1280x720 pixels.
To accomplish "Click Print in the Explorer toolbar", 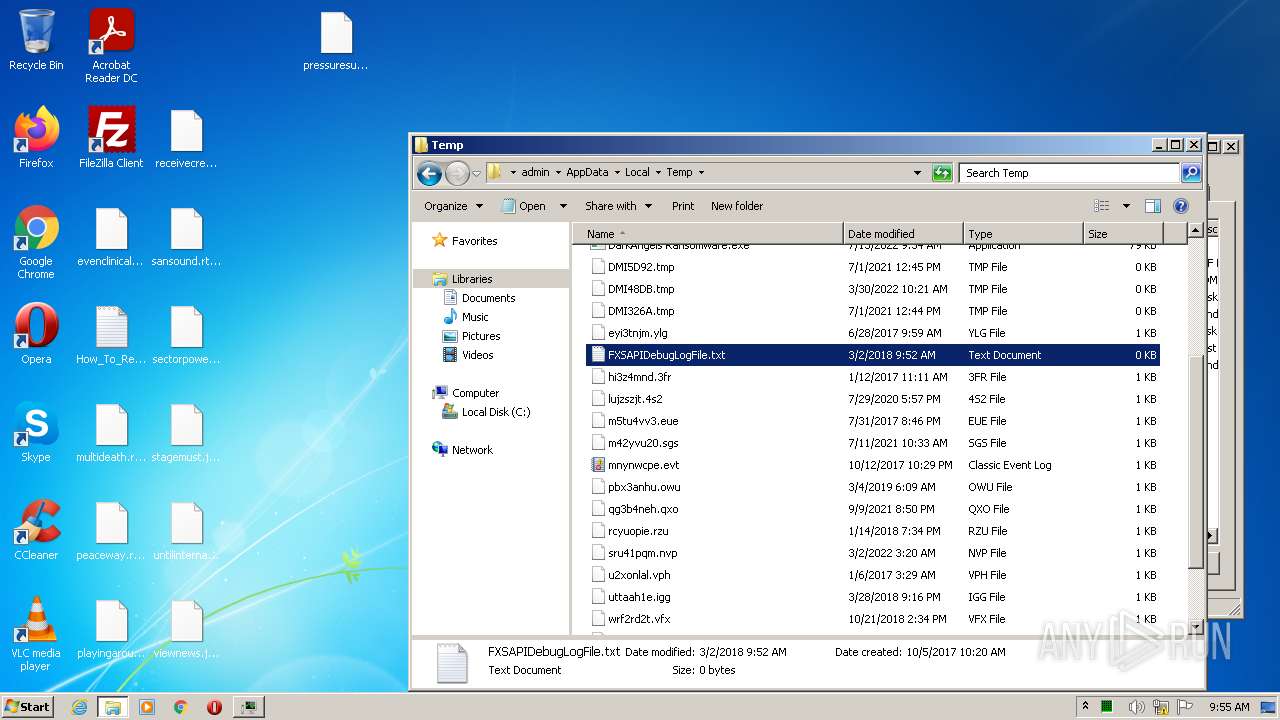I will pos(683,206).
